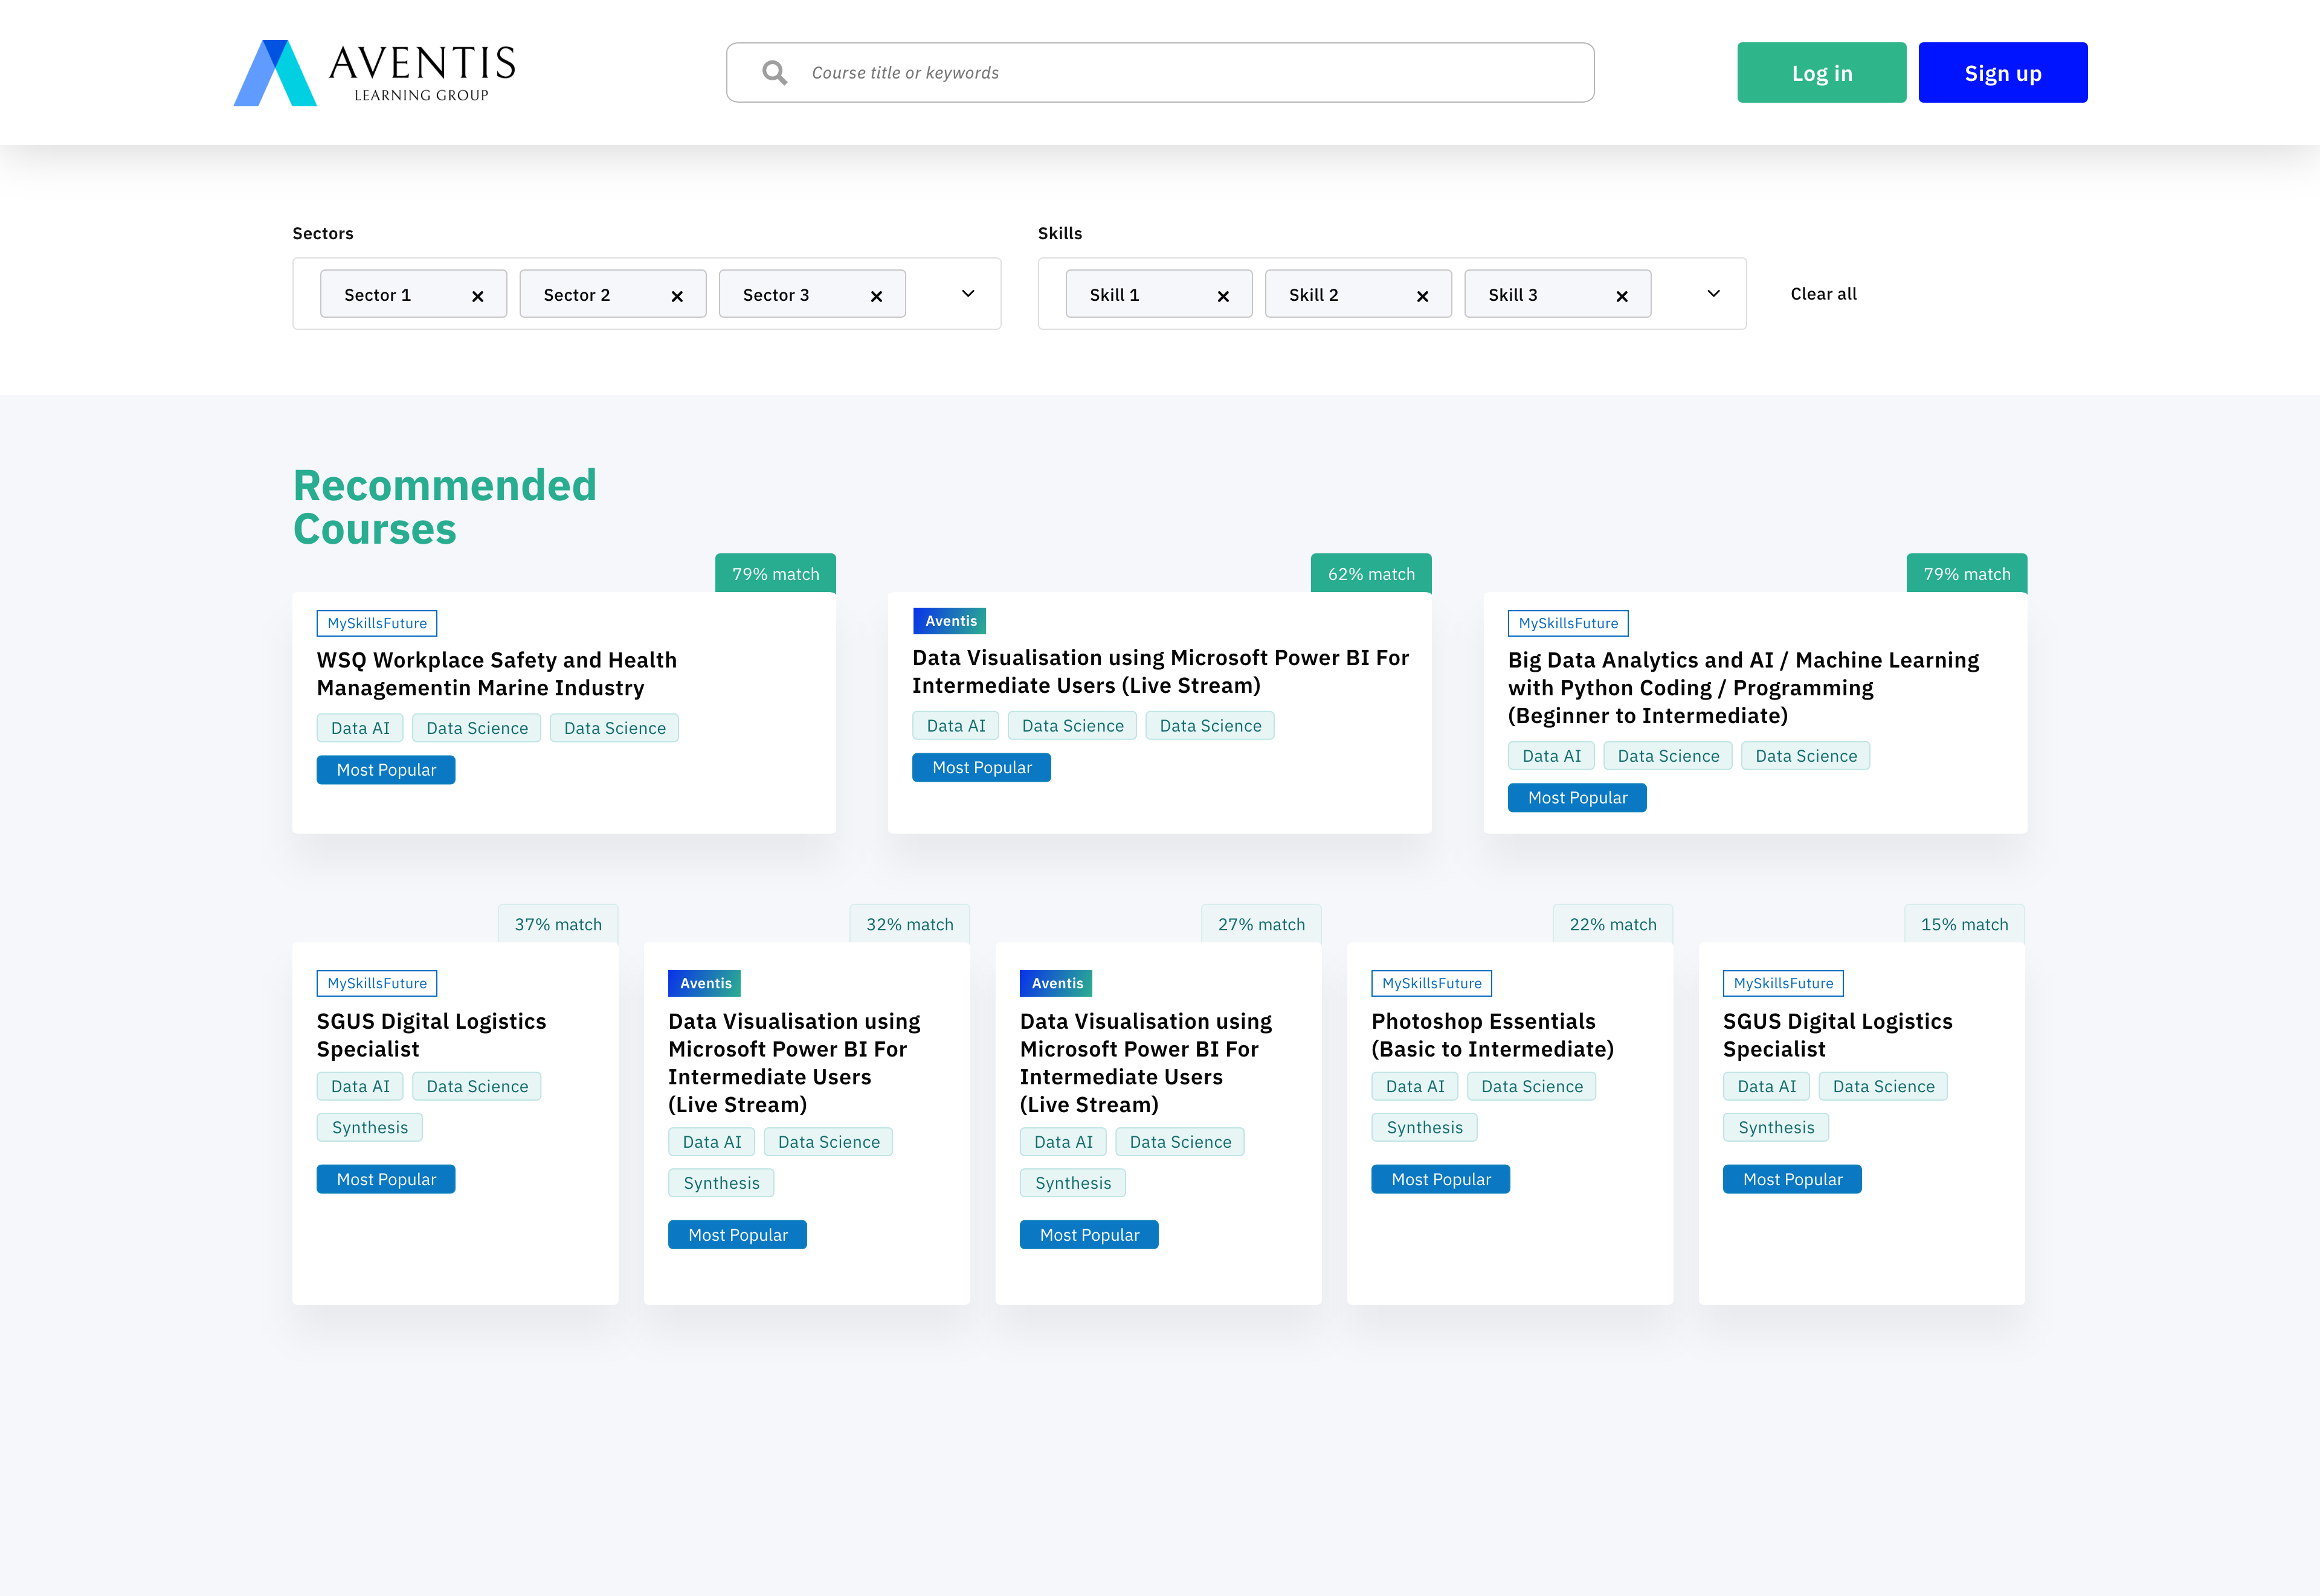The image size is (2320, 1596).
Task: Click Most Popular on Big Data card
Action: point(1577,798)
